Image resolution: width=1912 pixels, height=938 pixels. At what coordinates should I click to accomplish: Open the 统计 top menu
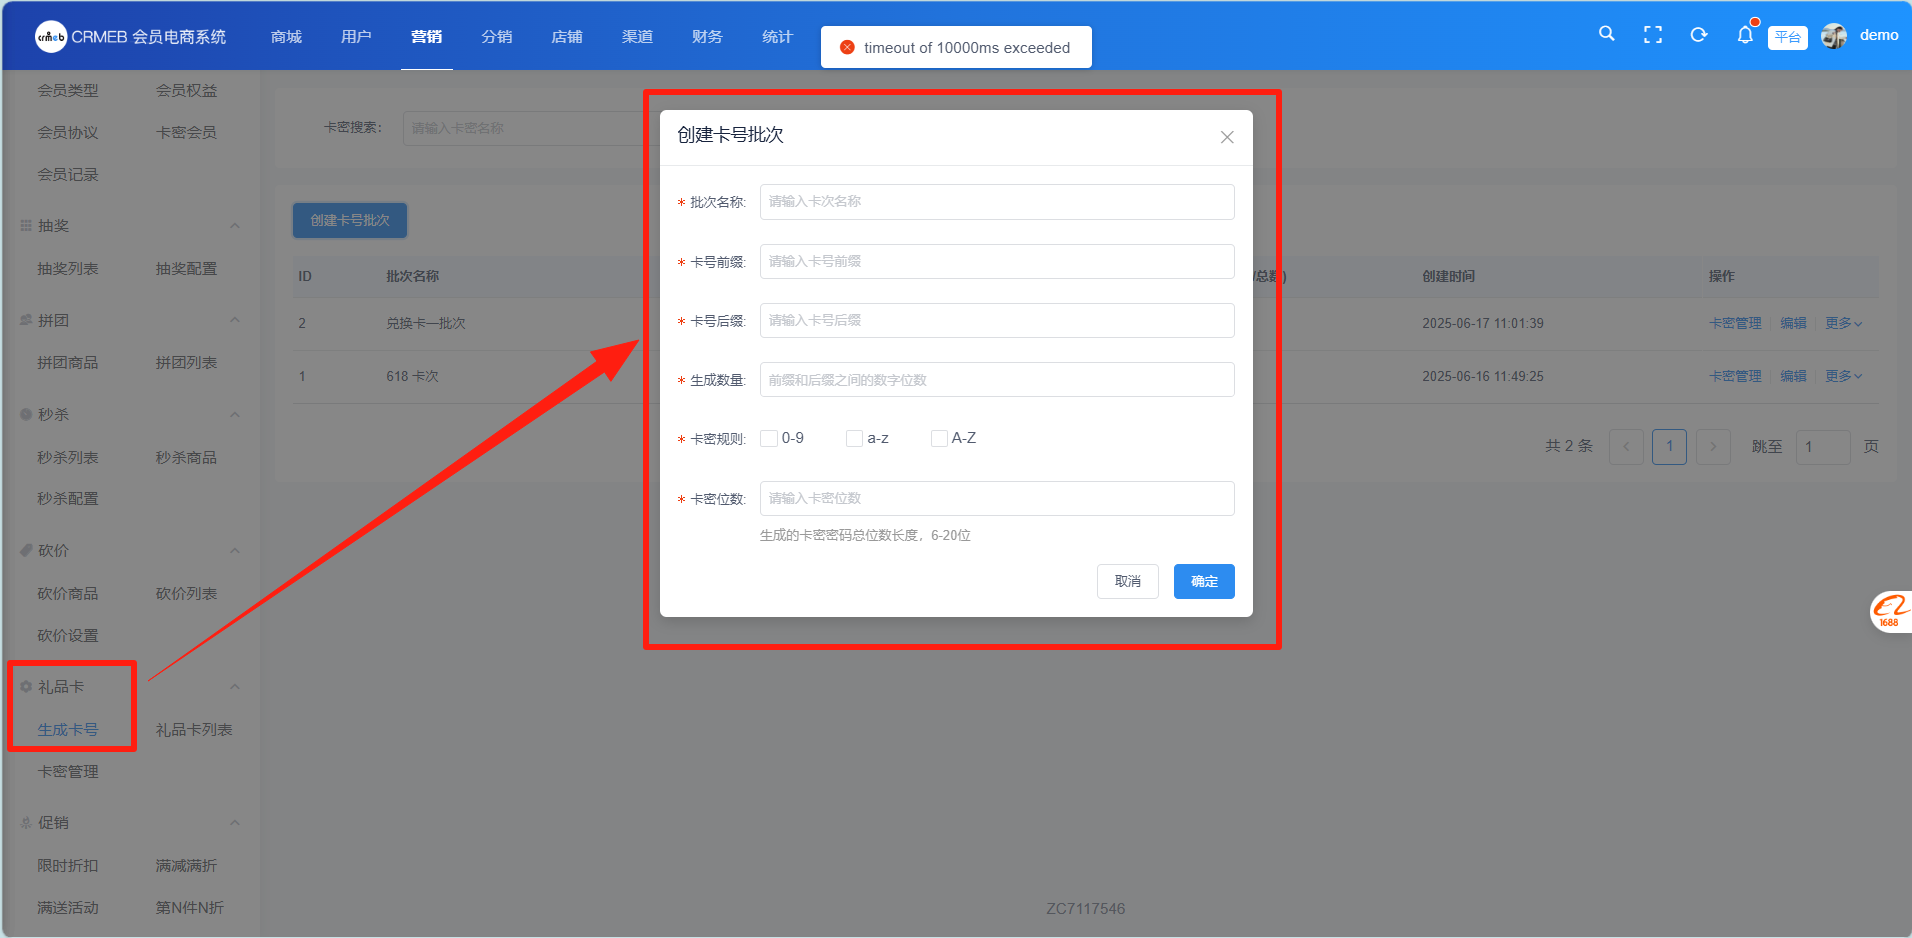pyautogui.click(x=777, y=36)
